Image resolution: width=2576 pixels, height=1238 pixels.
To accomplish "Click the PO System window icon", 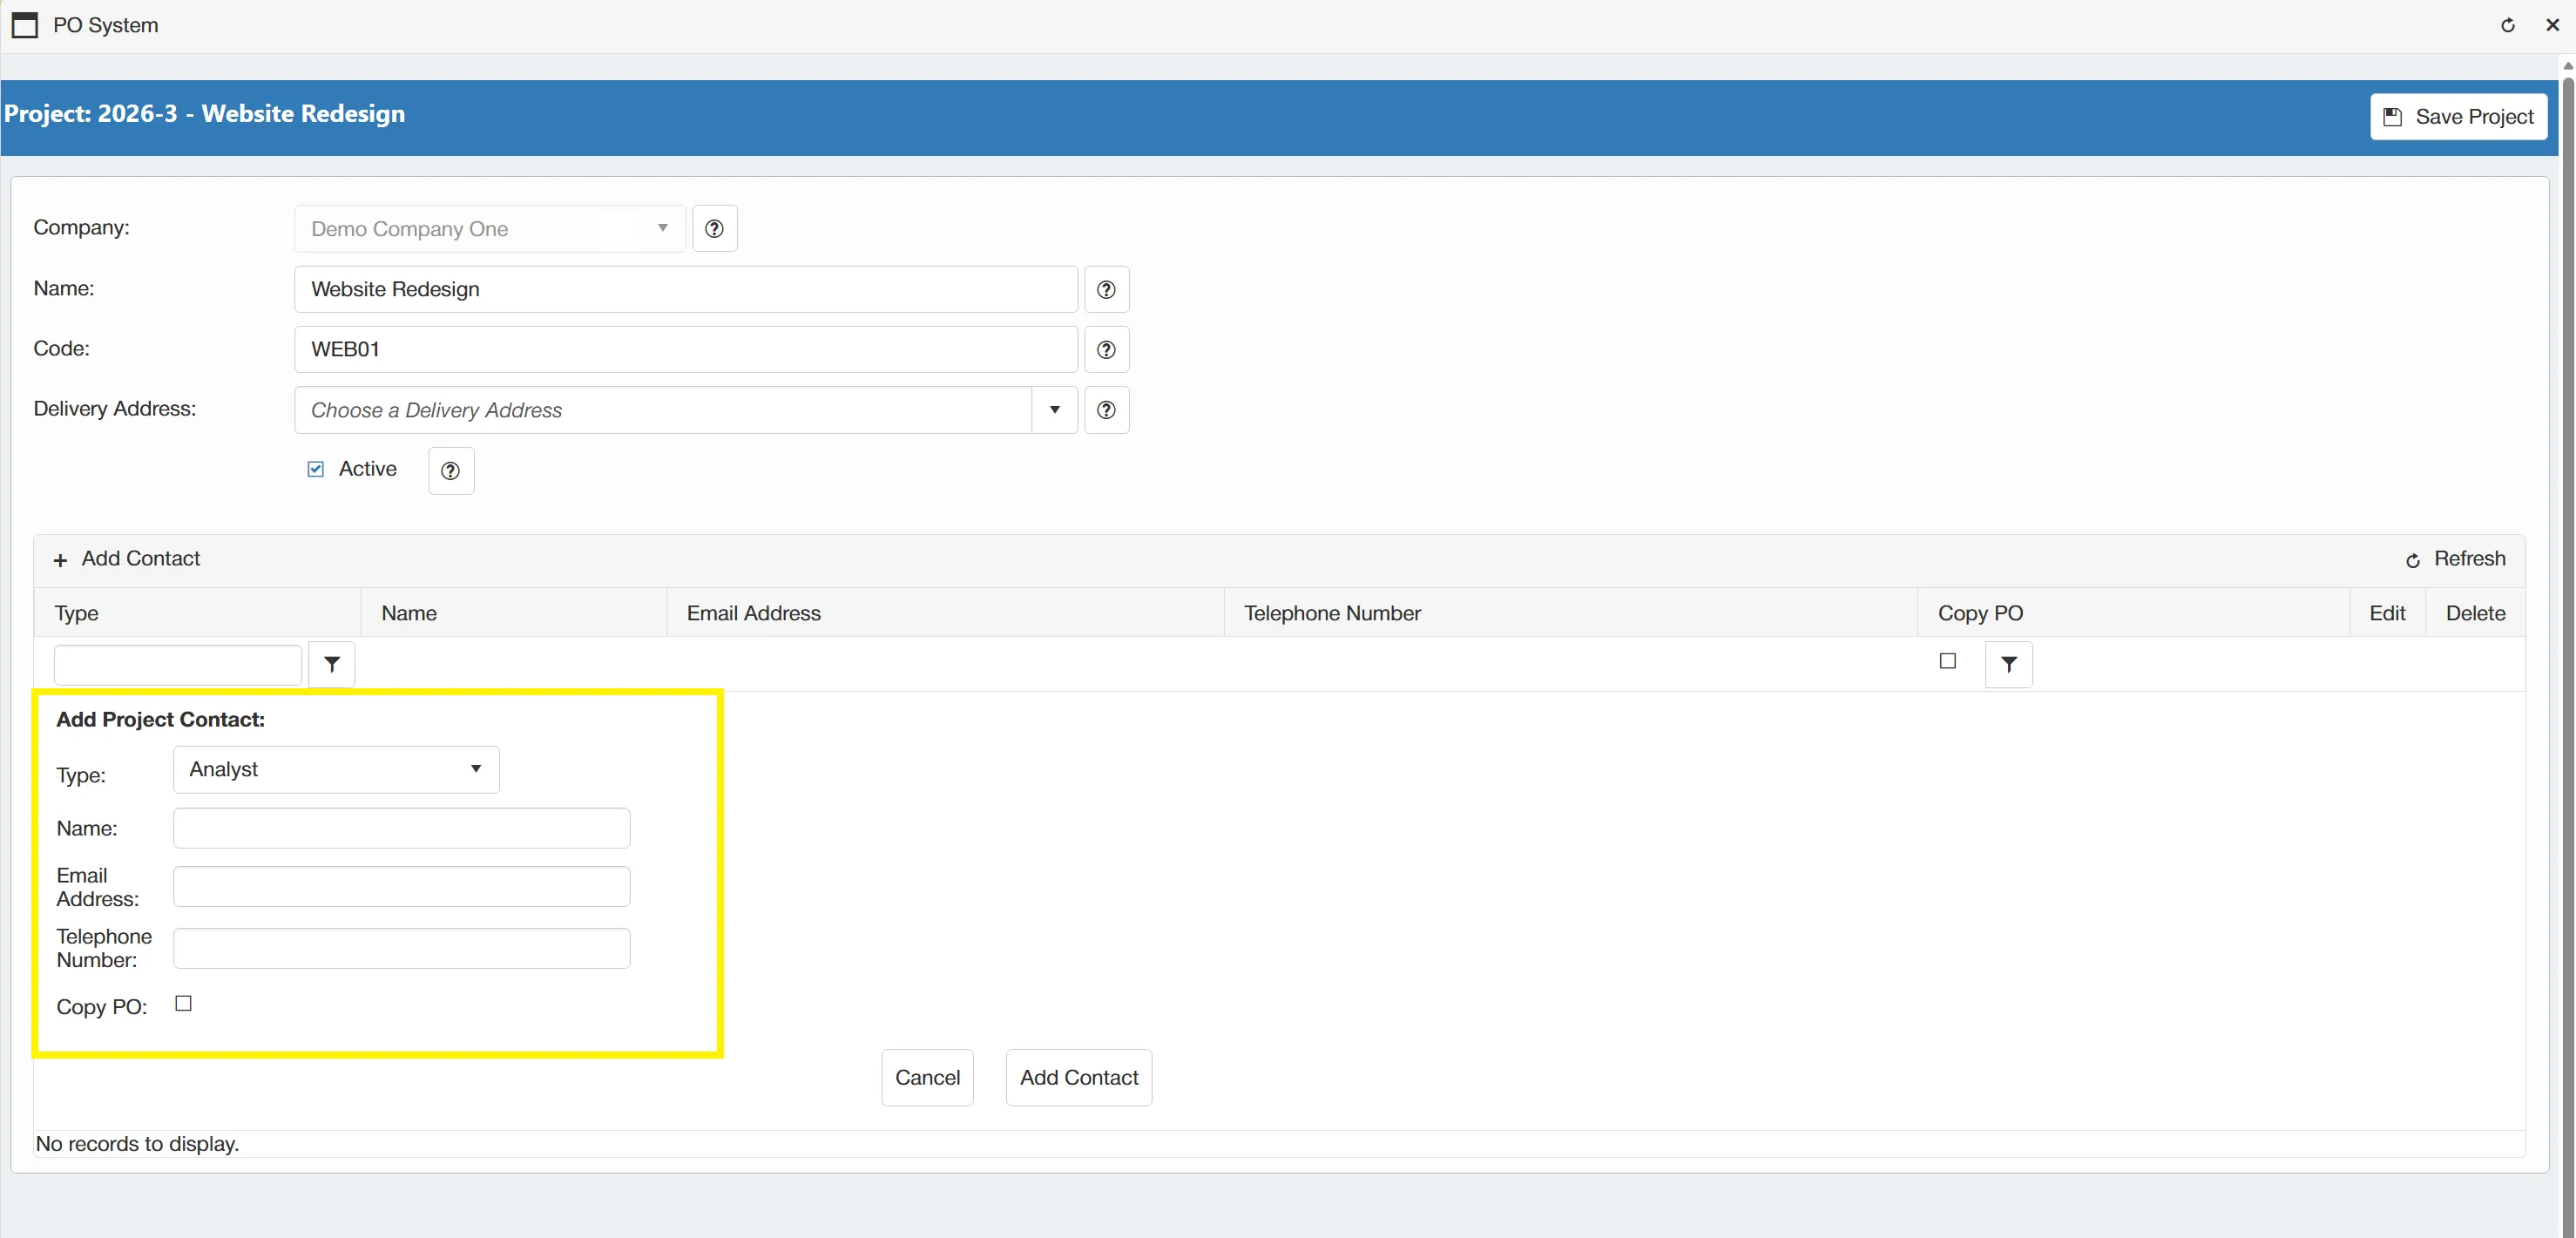I will coord(25,25).
